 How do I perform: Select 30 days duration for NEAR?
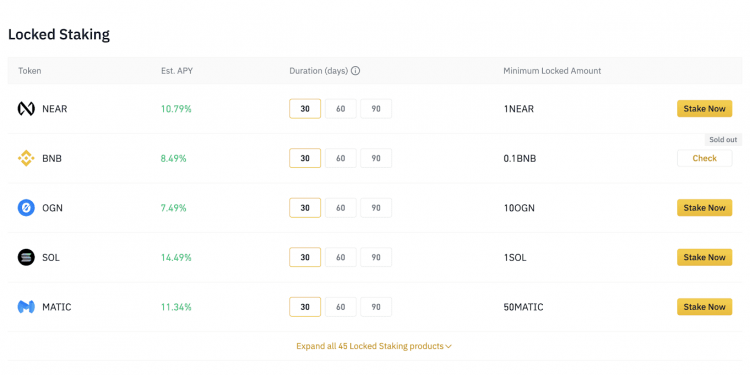305,109
